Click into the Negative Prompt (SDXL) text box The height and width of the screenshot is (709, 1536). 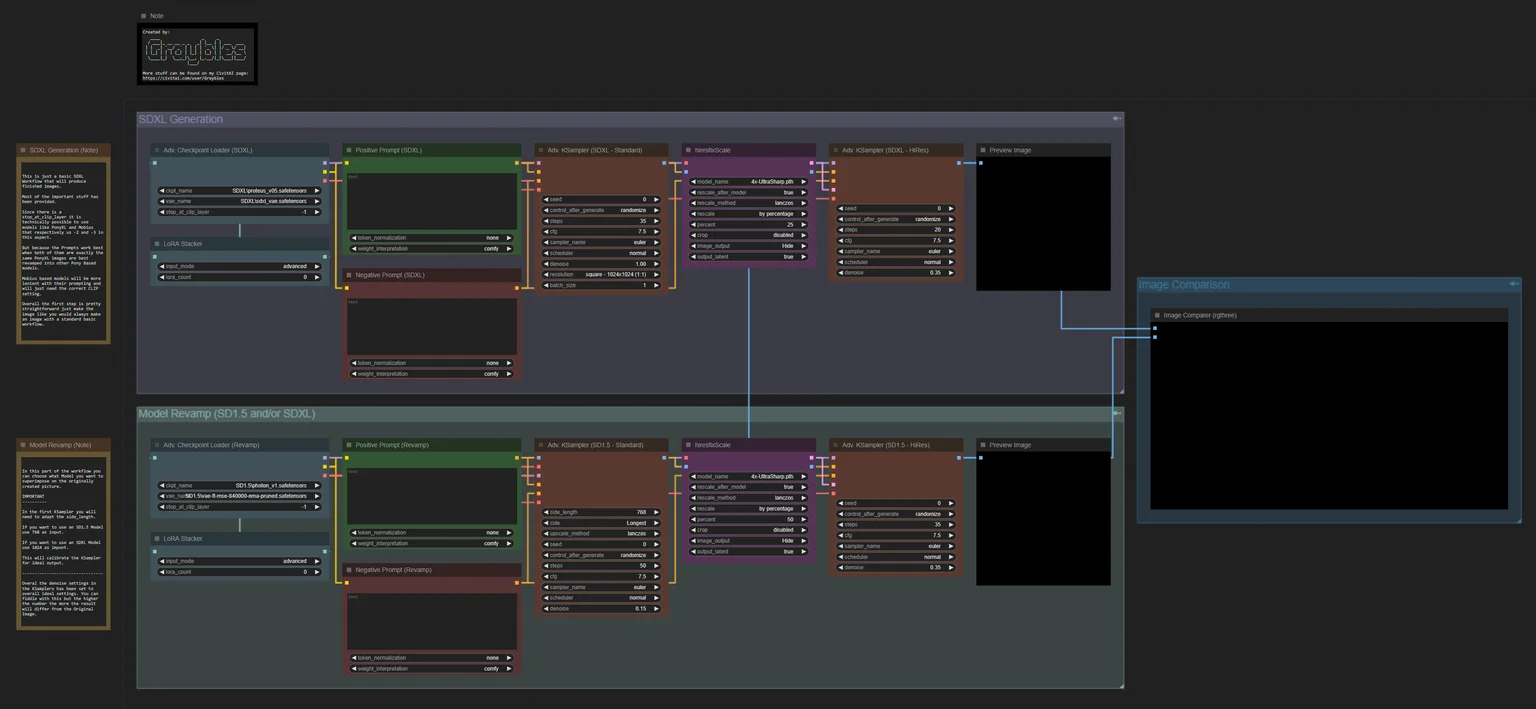coord(432,326)
